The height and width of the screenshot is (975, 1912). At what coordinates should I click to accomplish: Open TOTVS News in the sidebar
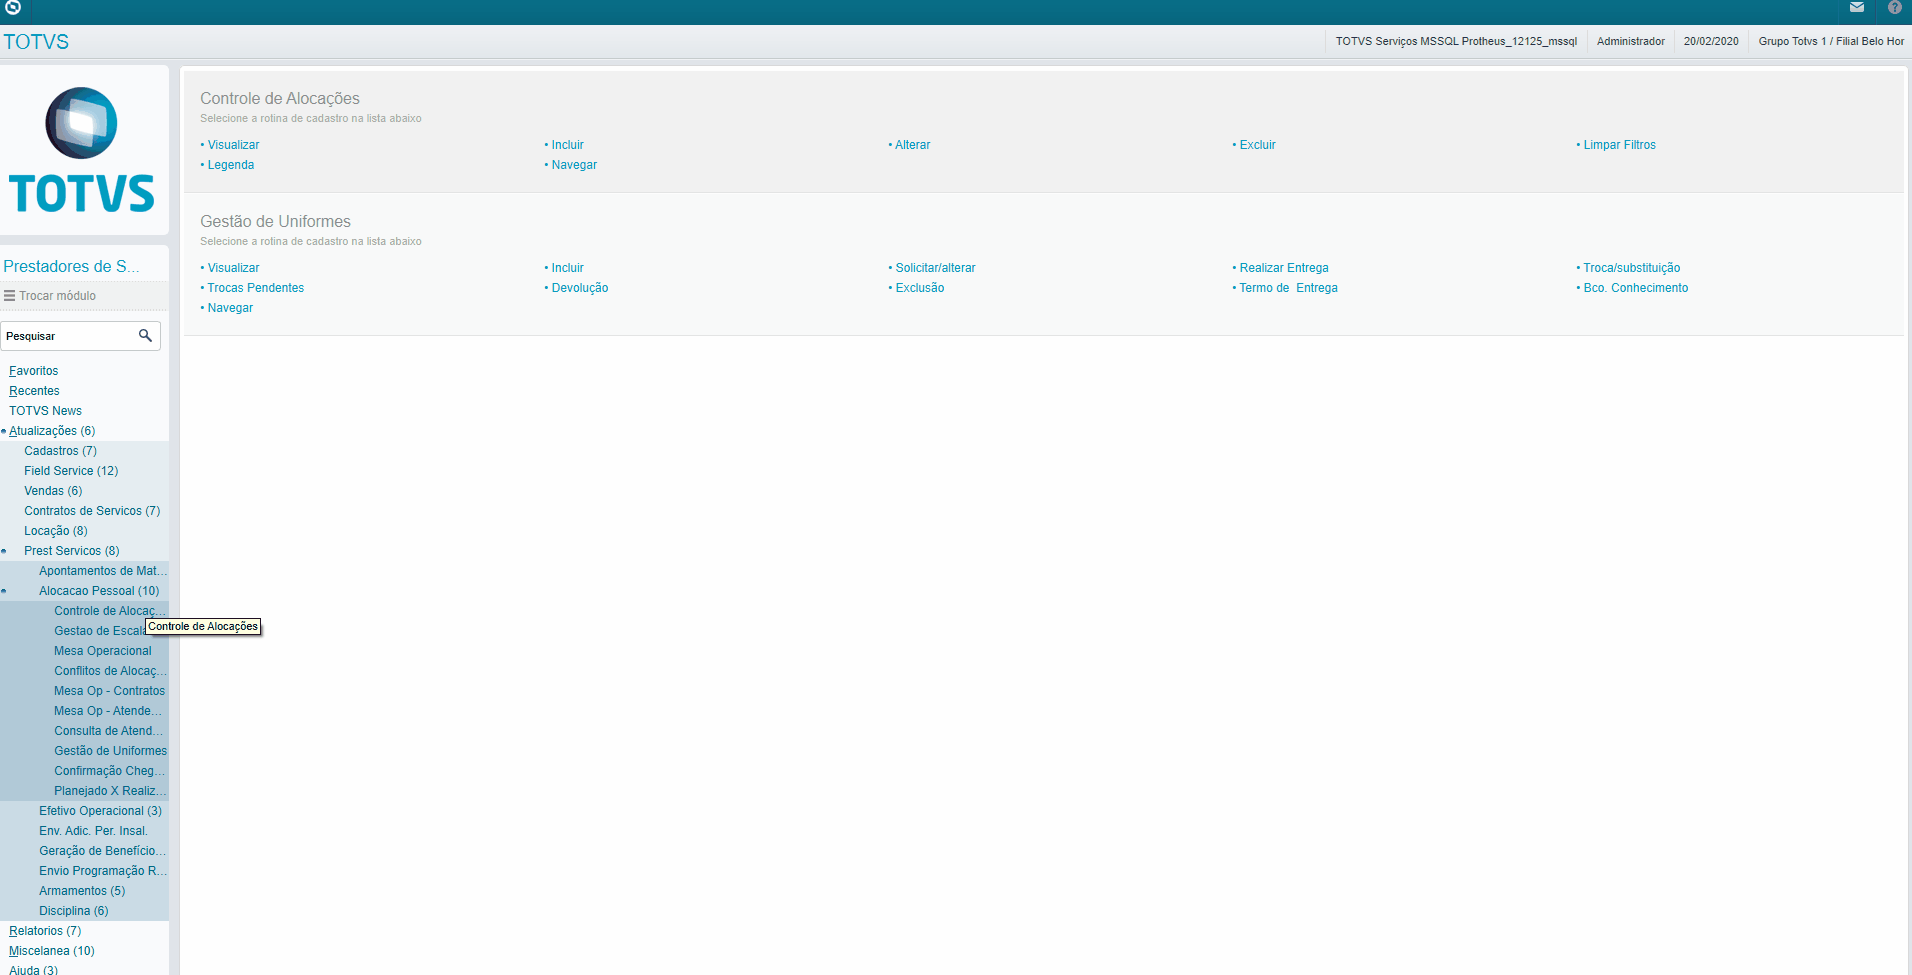pos(45,411)
